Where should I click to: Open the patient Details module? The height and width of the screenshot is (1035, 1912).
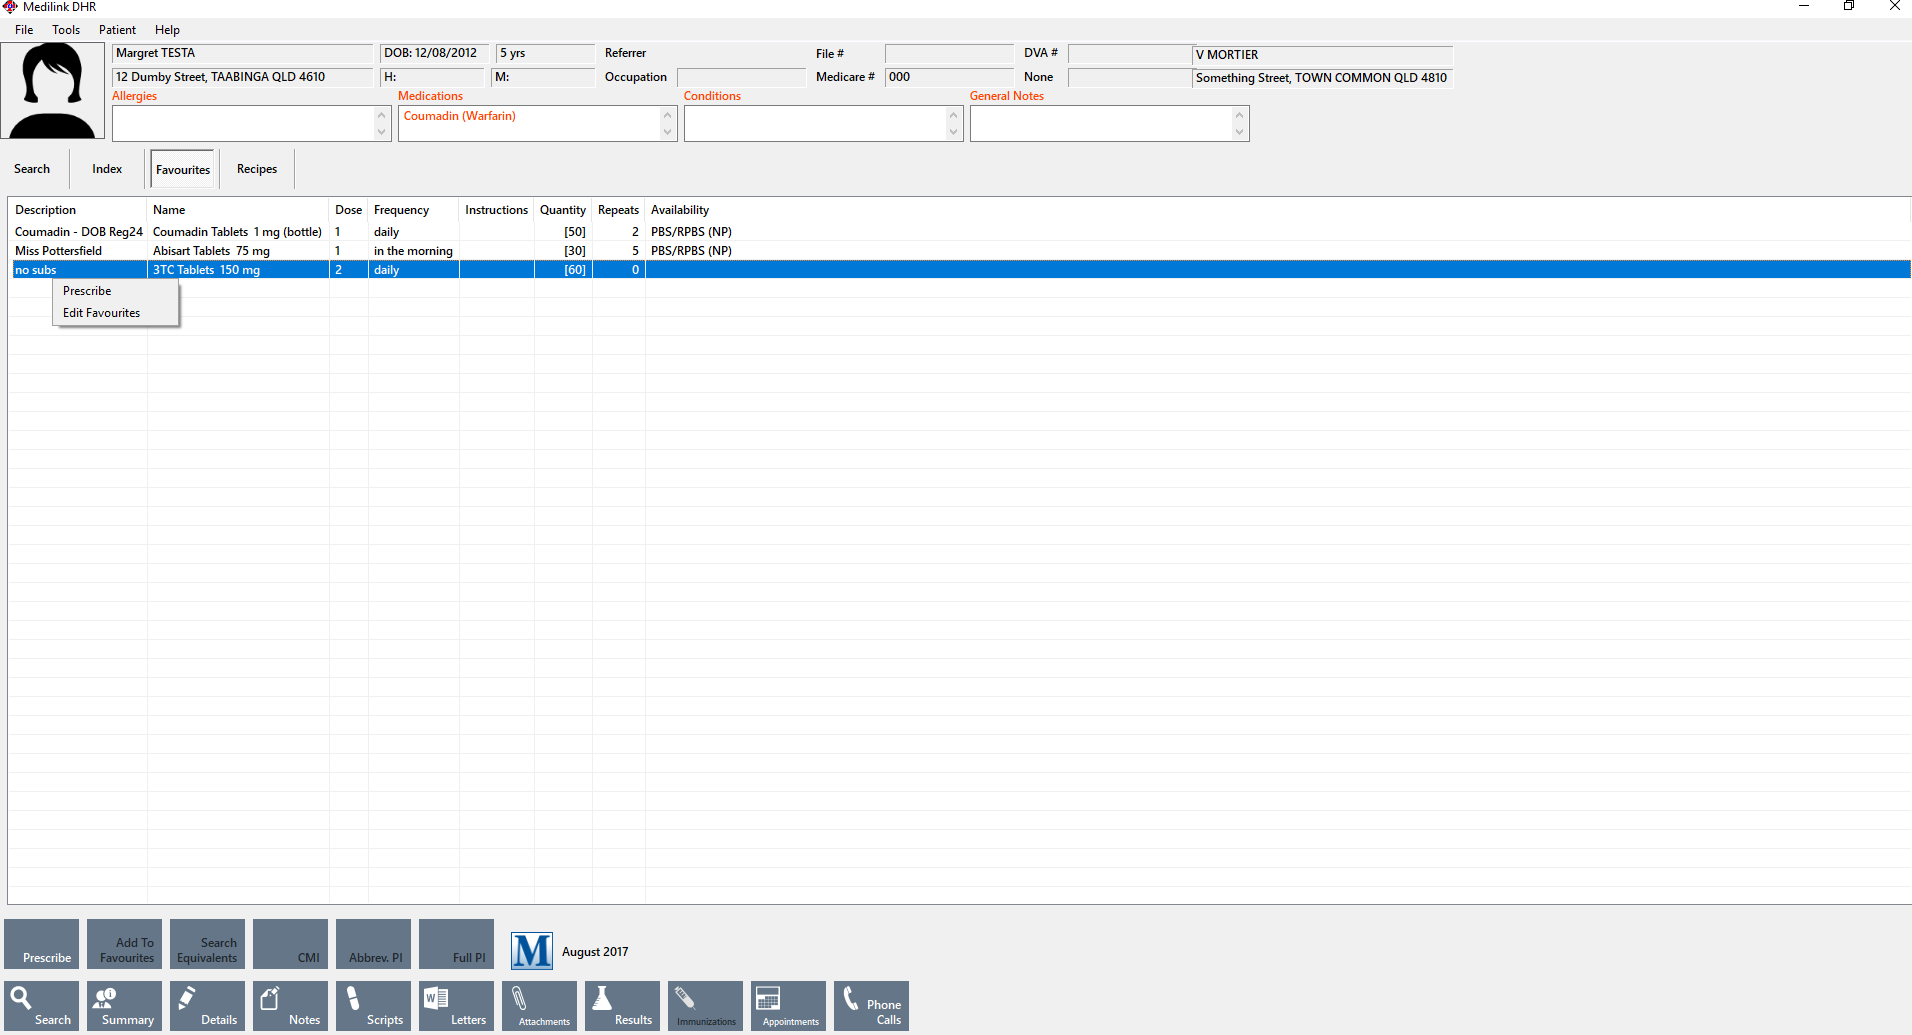click(207, 1005)
